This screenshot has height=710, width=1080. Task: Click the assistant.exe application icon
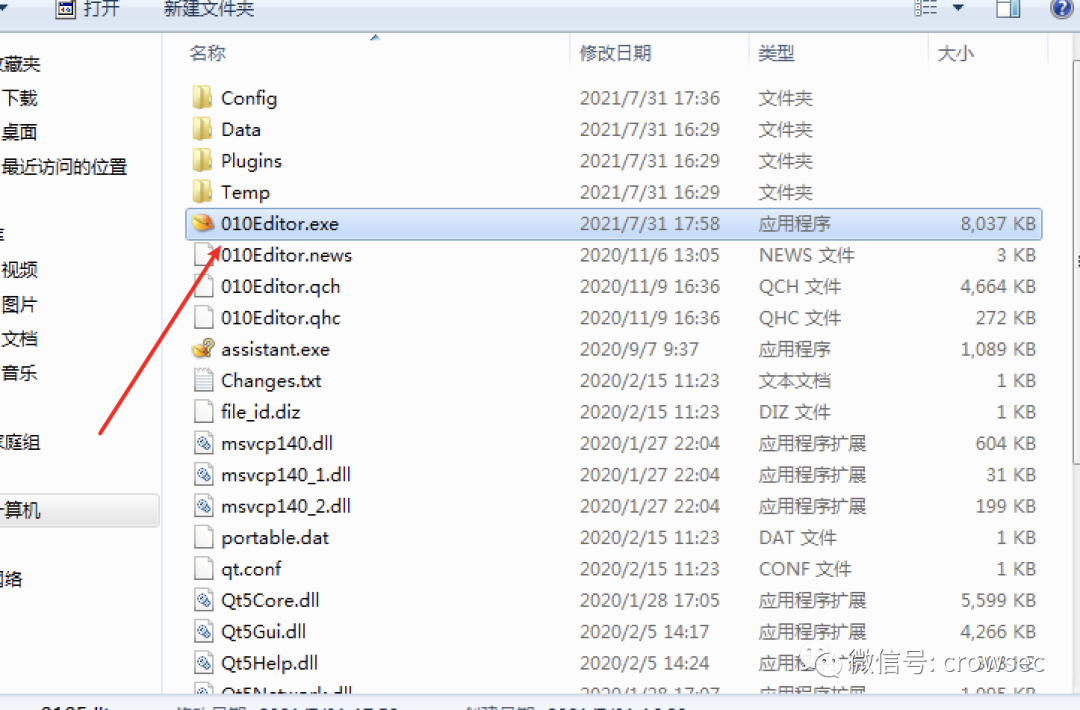tap(202, 349)
